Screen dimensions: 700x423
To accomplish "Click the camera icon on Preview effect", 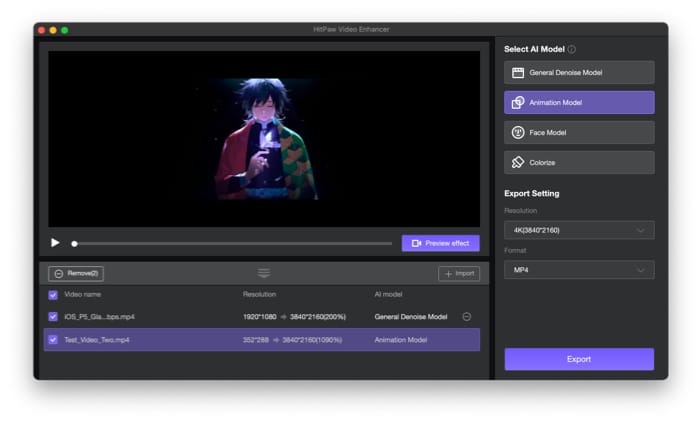I will 416,243.
